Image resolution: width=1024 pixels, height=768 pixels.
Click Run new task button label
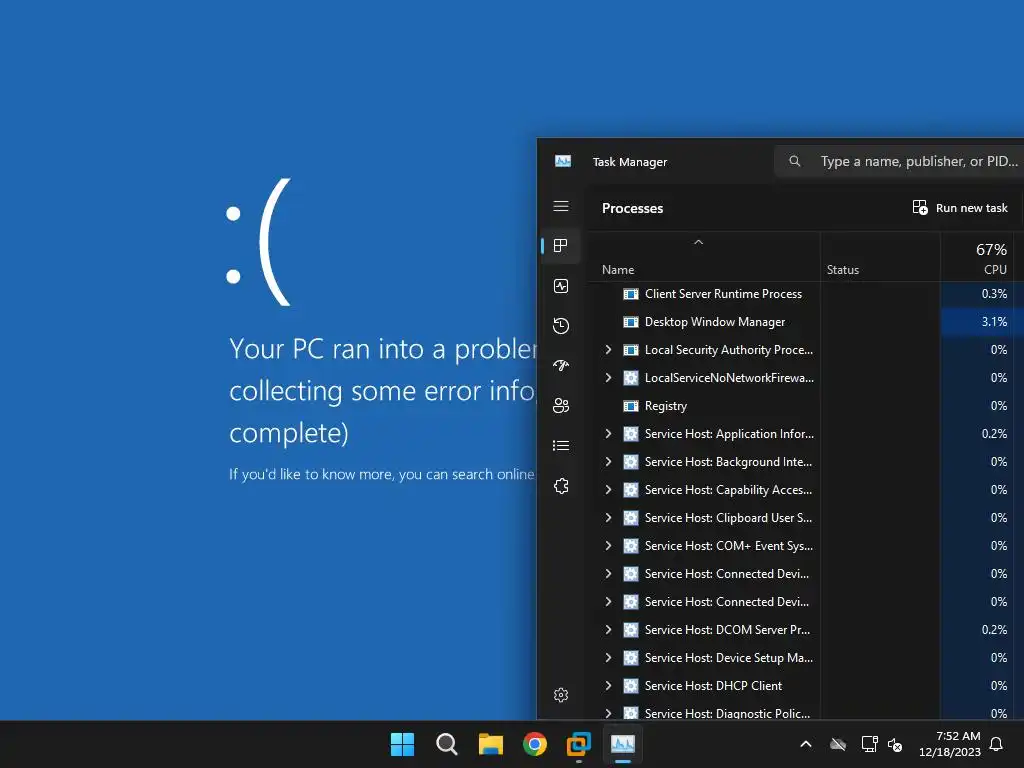971,208
